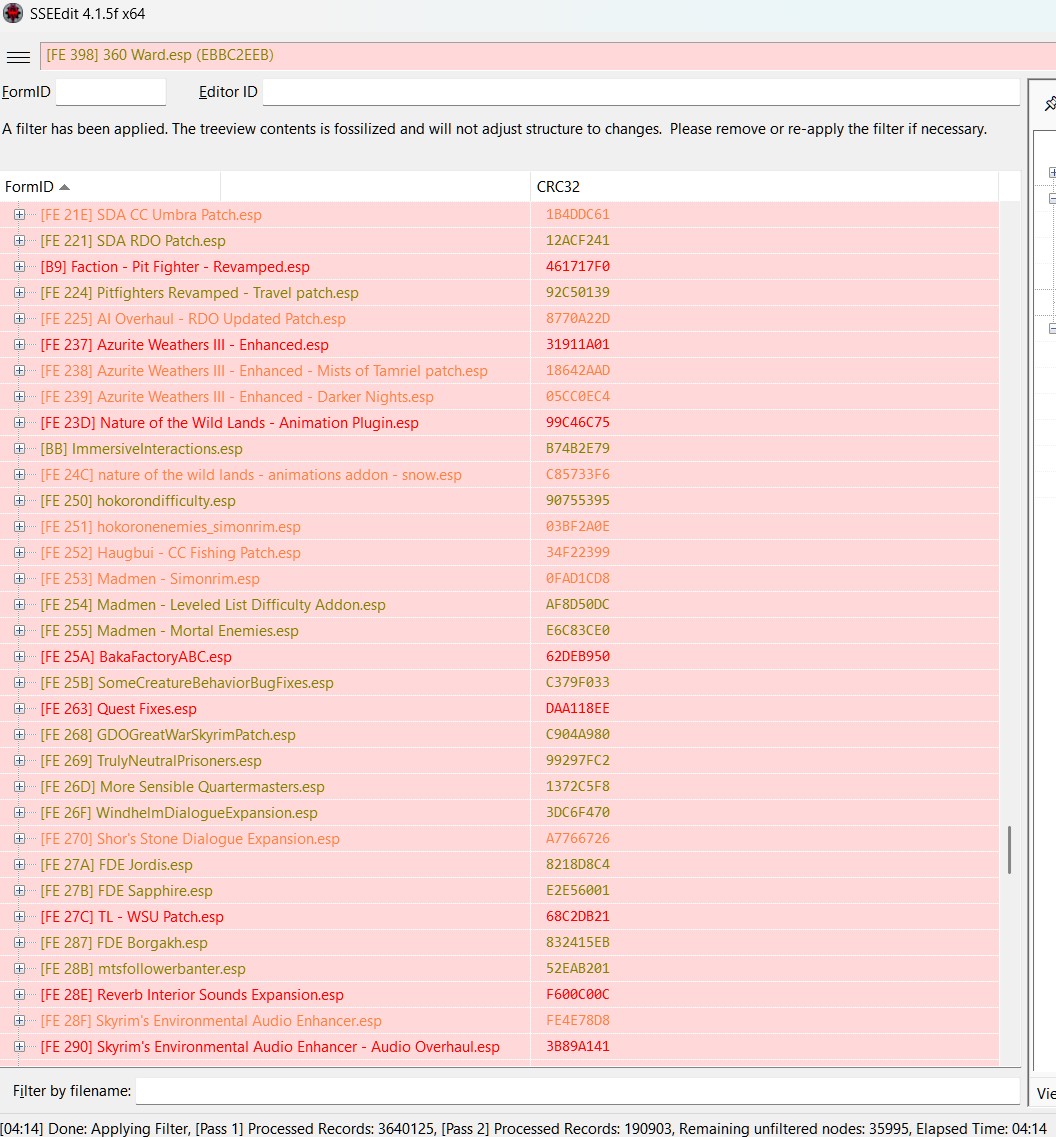Click CRC32 value 461717F0

point(577,266)
